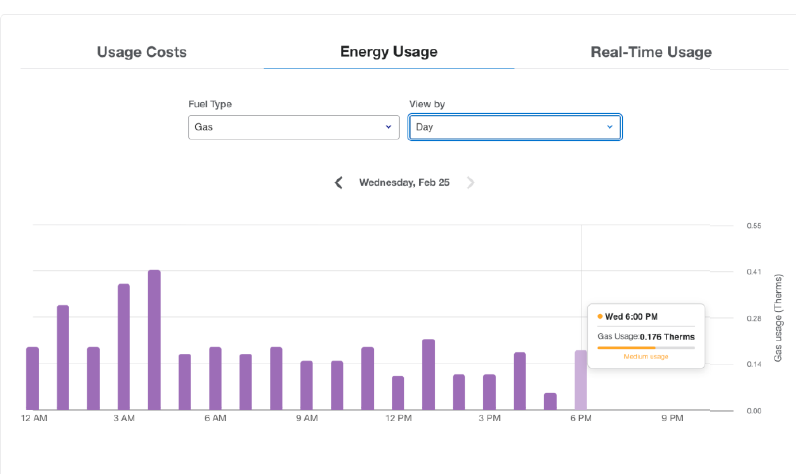Click the View by field label

427,104
